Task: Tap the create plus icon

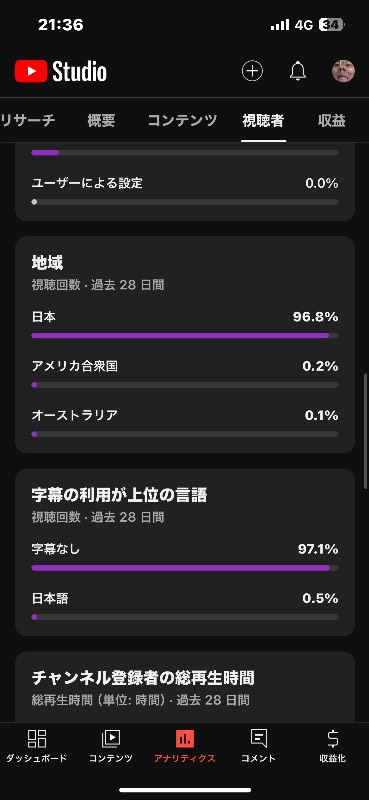Action: click(x=252, y=71)
